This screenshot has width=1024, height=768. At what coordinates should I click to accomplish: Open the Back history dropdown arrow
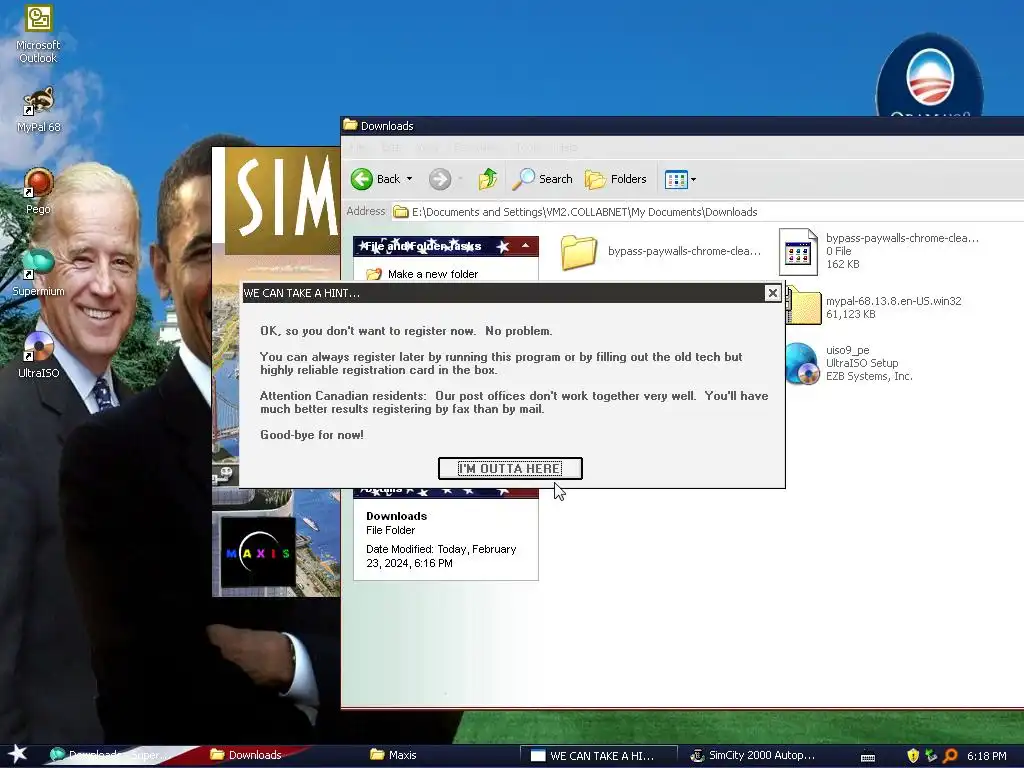409,179
